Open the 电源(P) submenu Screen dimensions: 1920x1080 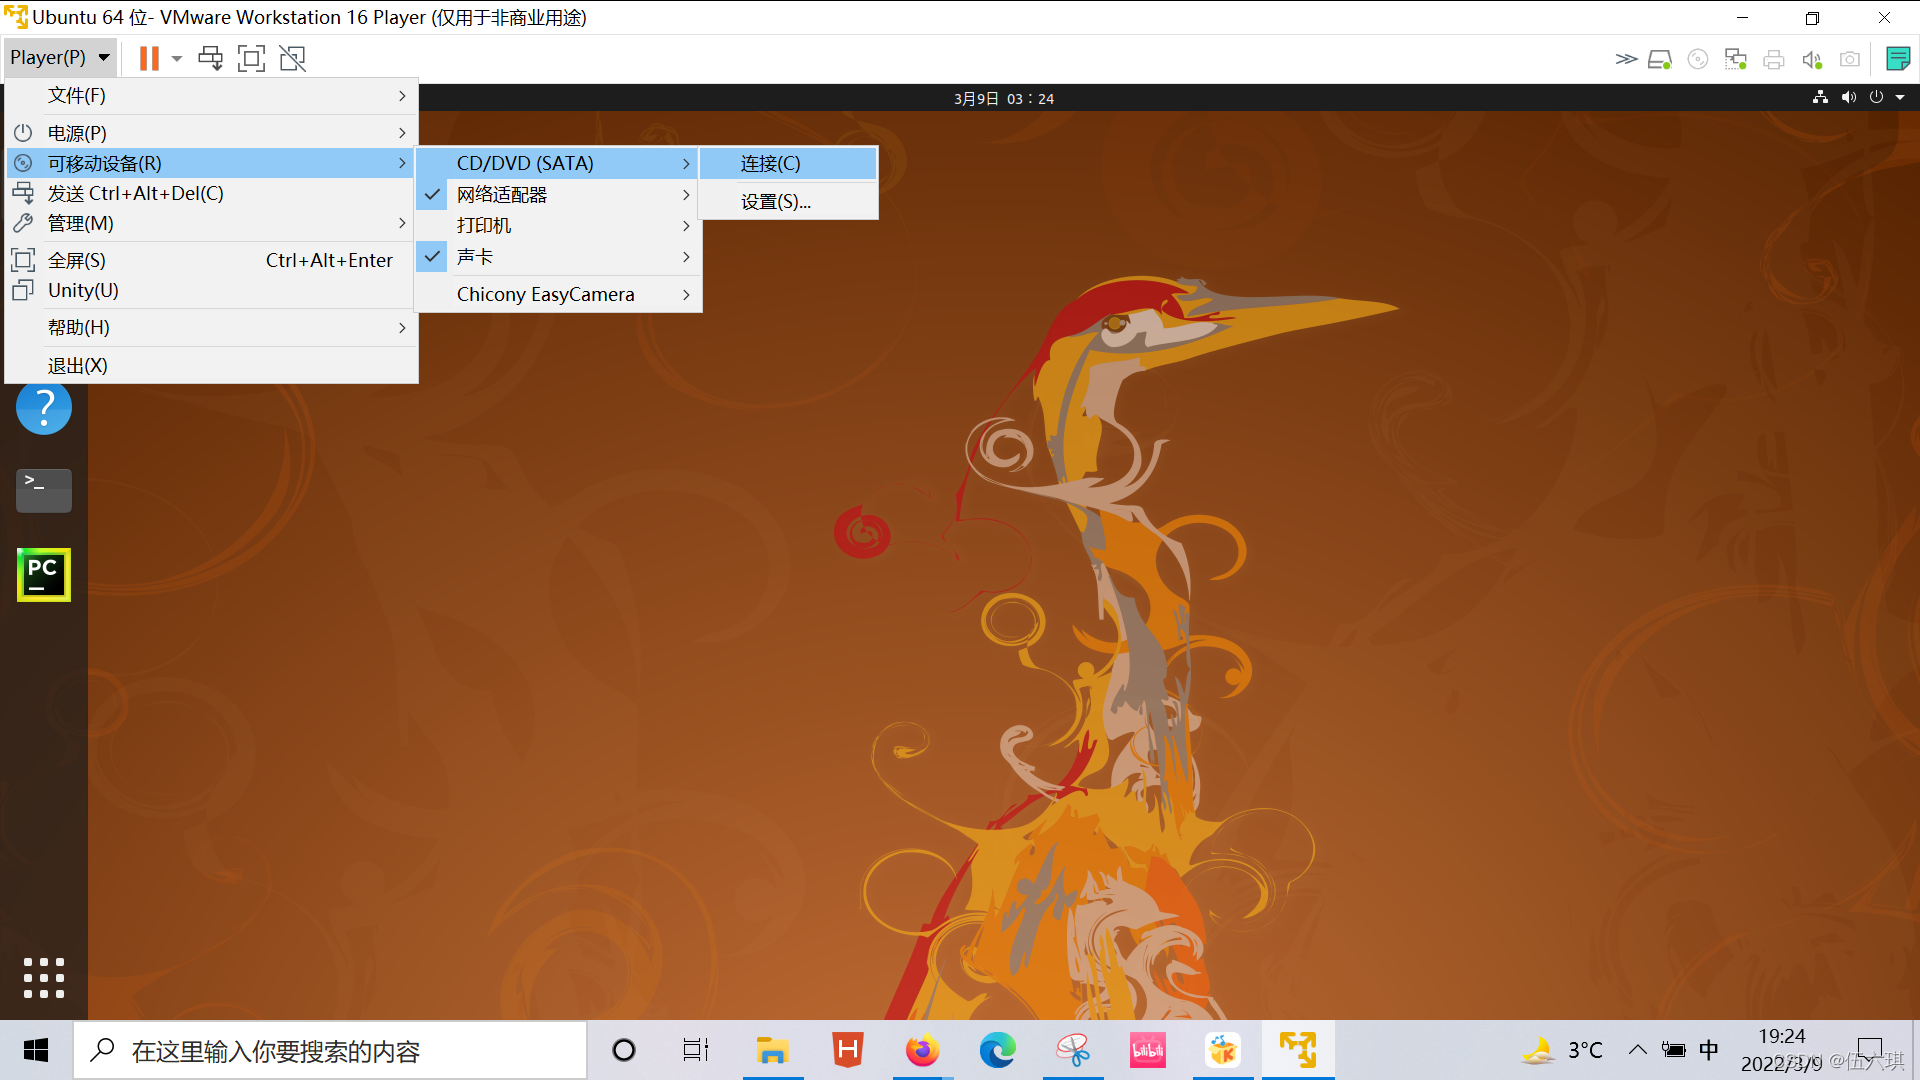tap(211, 133)
